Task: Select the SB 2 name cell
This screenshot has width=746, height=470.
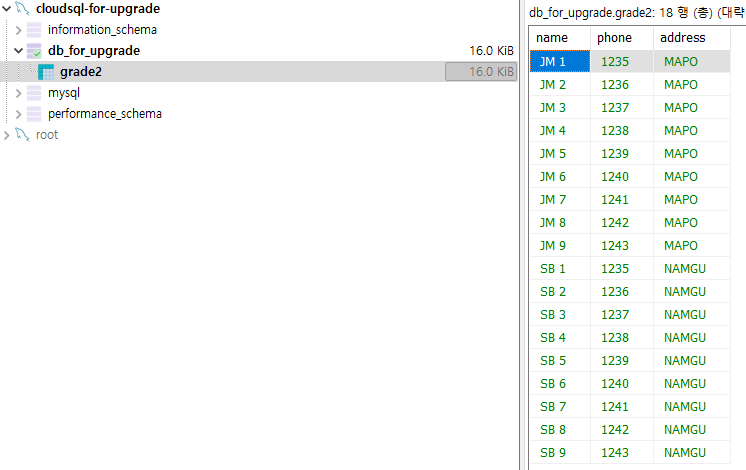Action: coord(560,292)
